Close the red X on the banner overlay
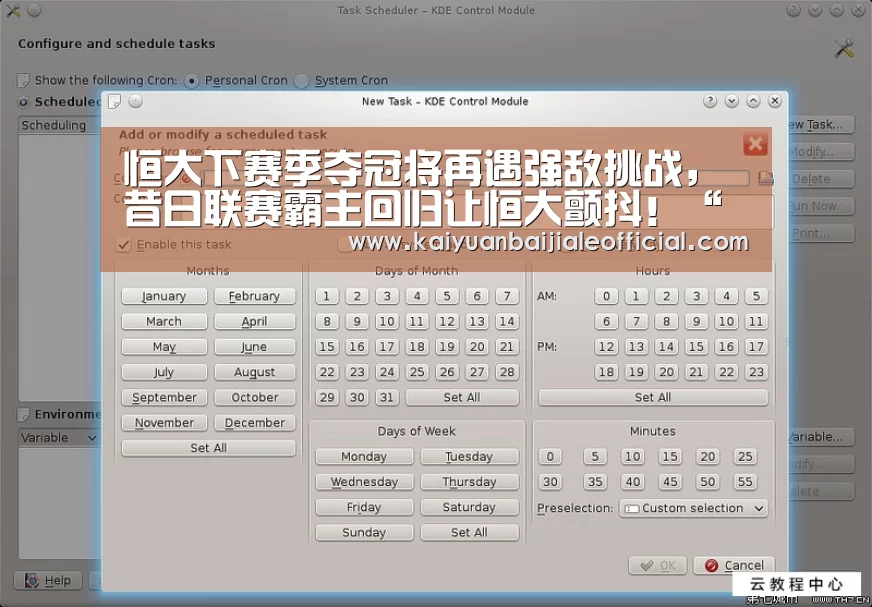 [755, 144]
